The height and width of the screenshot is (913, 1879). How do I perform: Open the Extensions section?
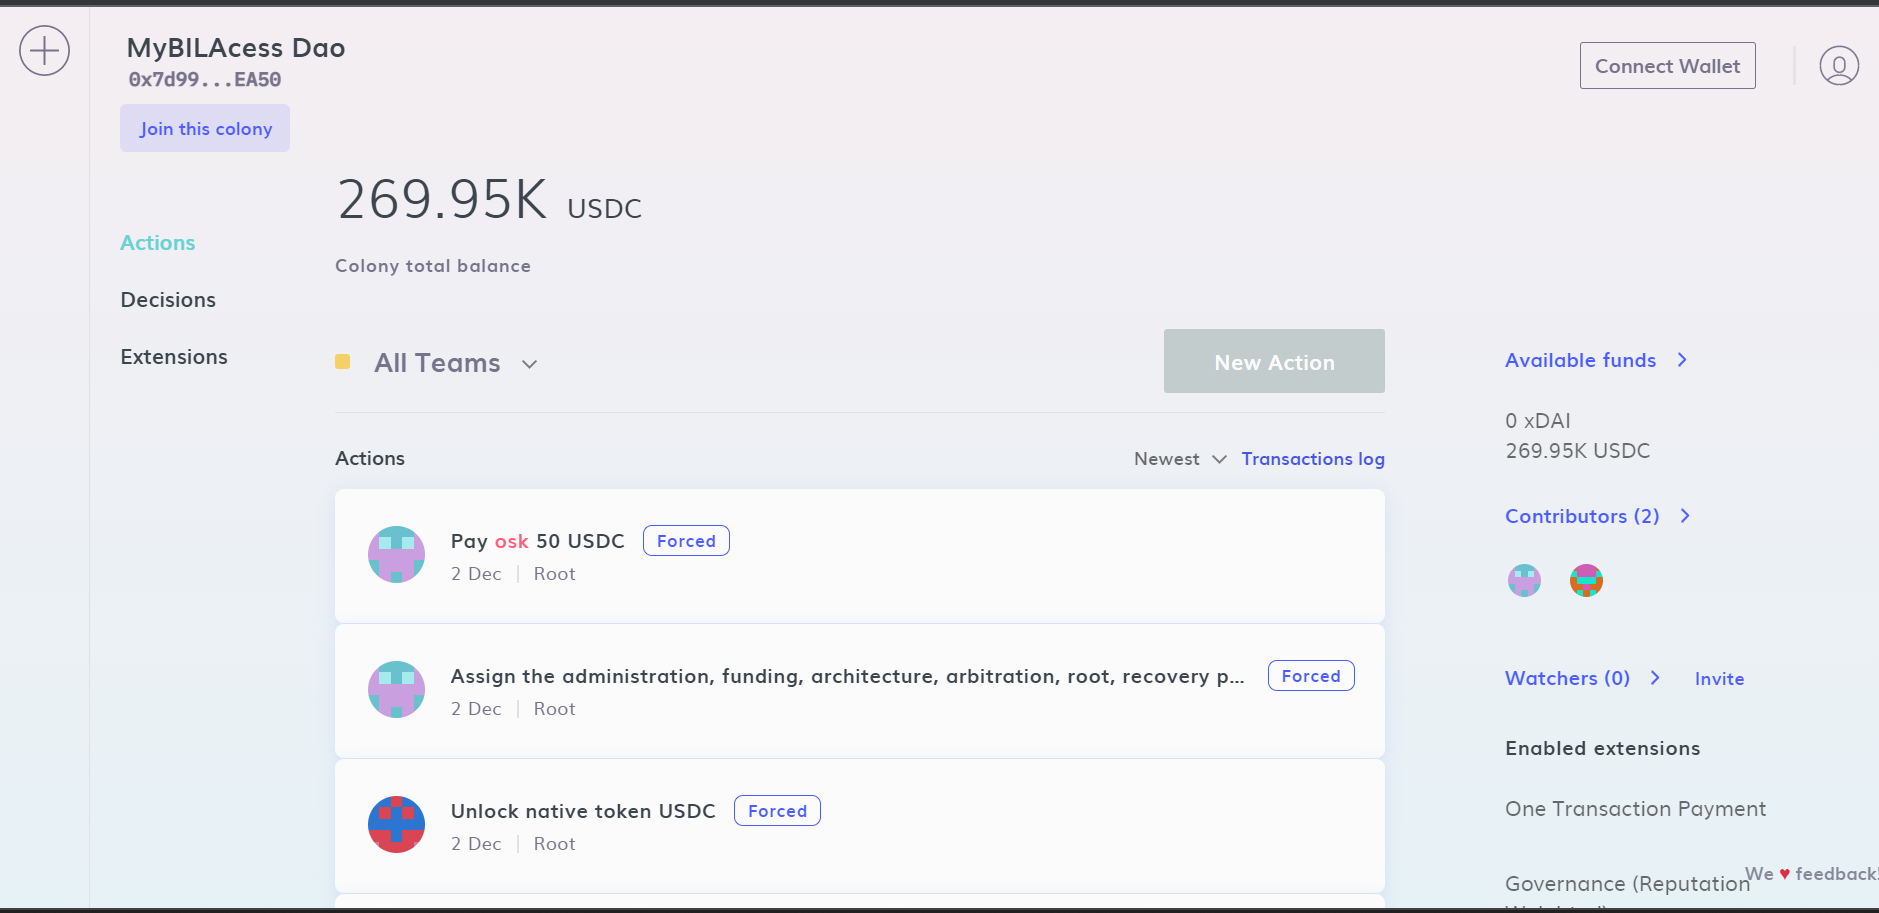pyautogui.click(x=174, y=357)
